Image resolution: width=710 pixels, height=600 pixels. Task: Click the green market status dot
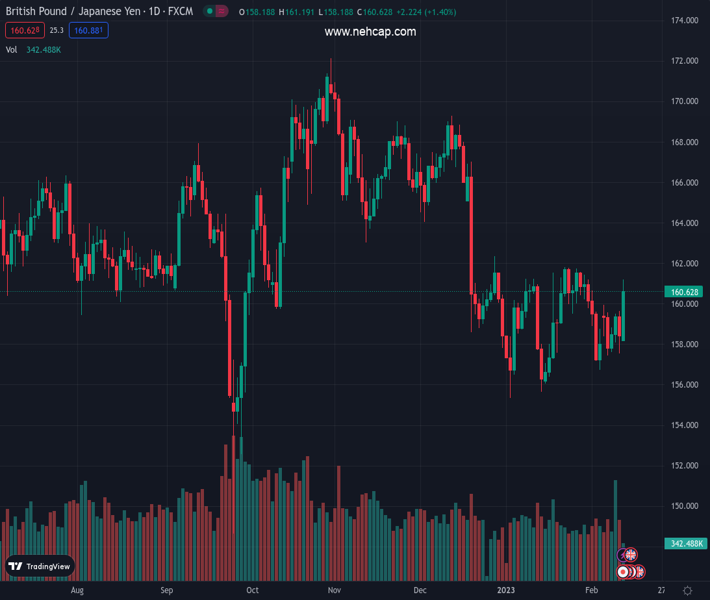tap(209, 11)
